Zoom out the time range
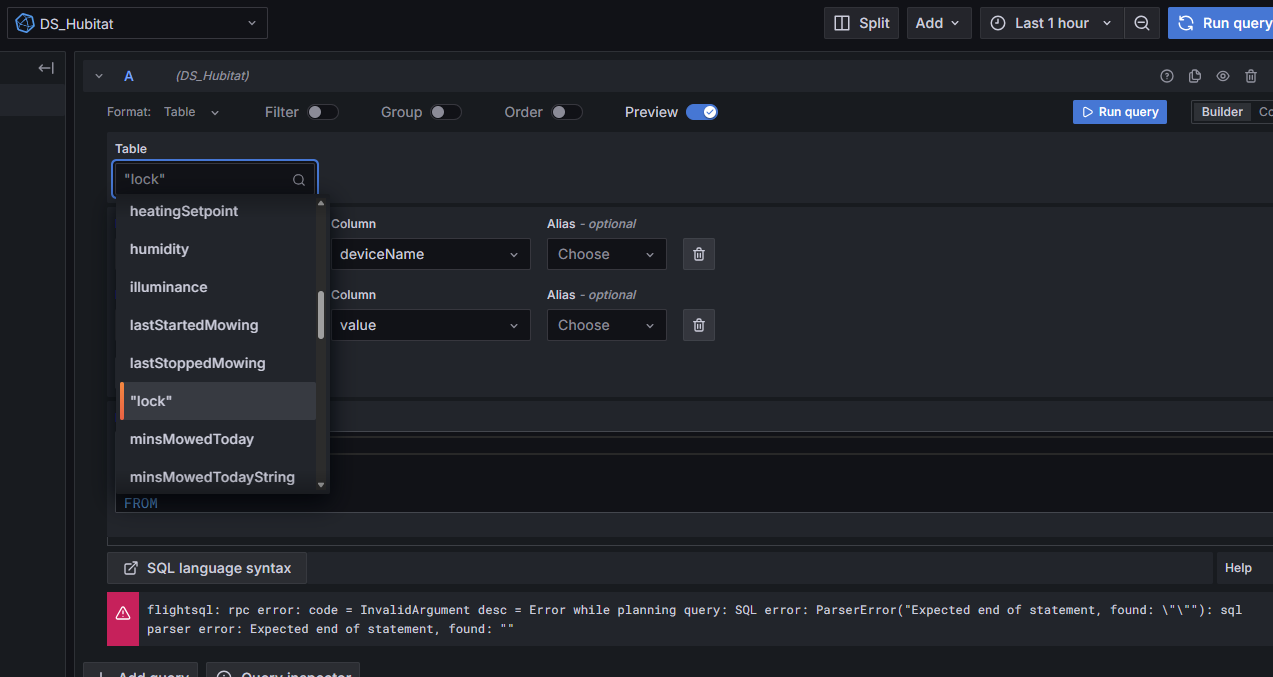 coord(1141,23)
